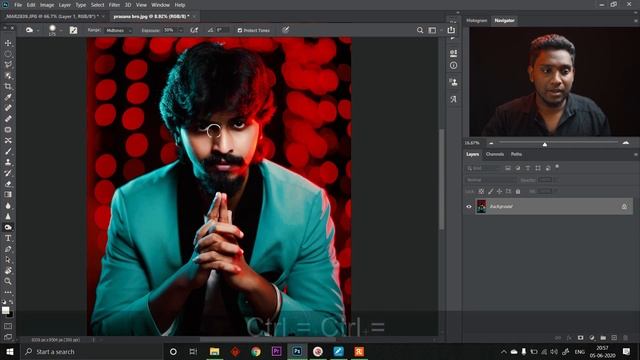Select the Elliptical Marquee tool
Image resolution: width=640 pixels, height=360 pixels.
coord(8,54)
